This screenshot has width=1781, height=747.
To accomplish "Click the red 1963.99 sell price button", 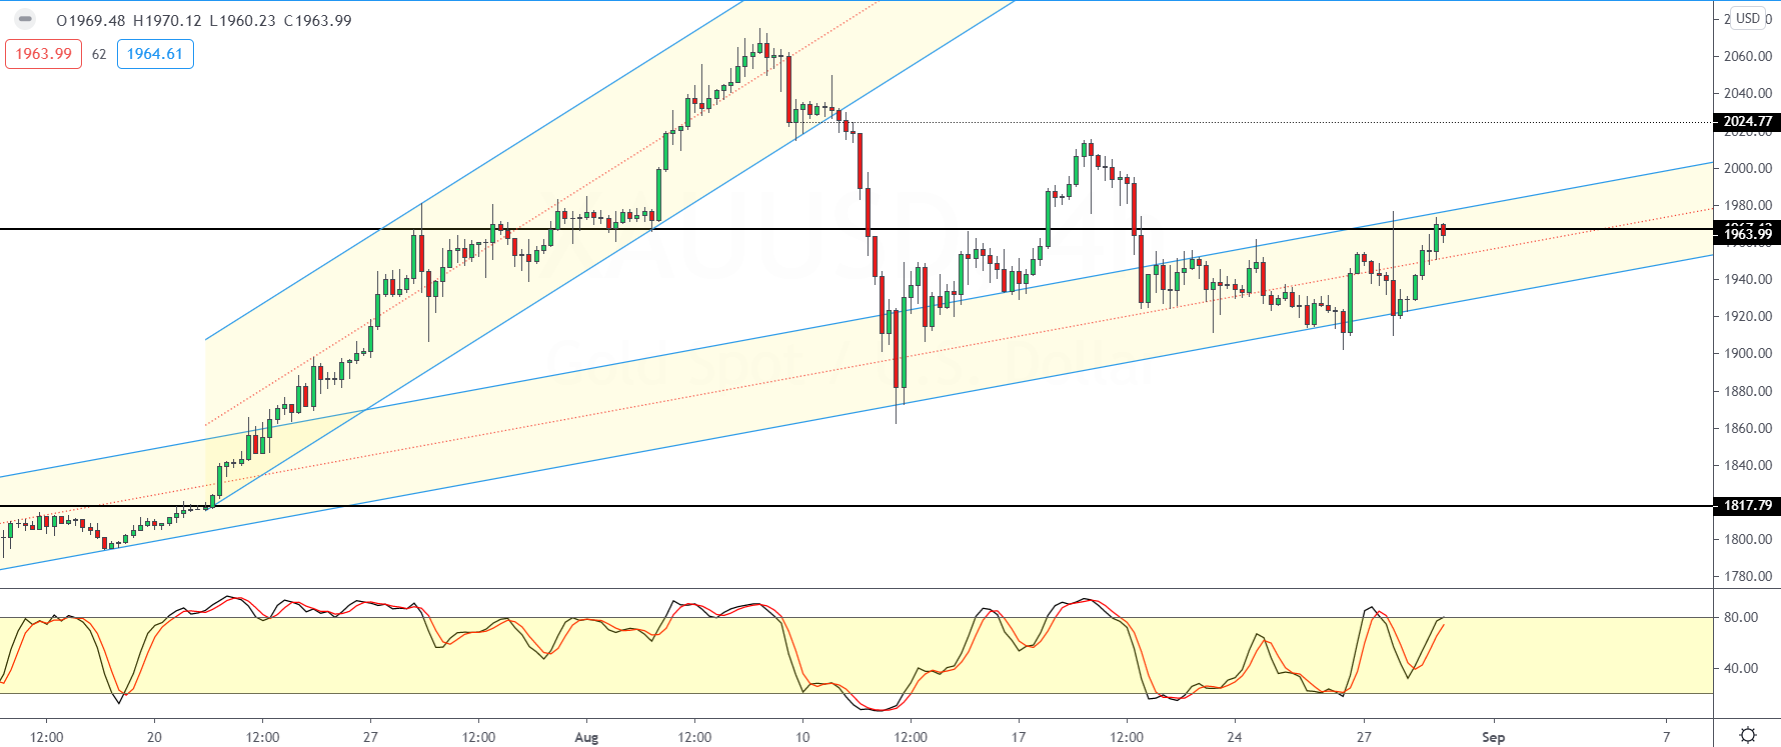I will click(44, 54).
